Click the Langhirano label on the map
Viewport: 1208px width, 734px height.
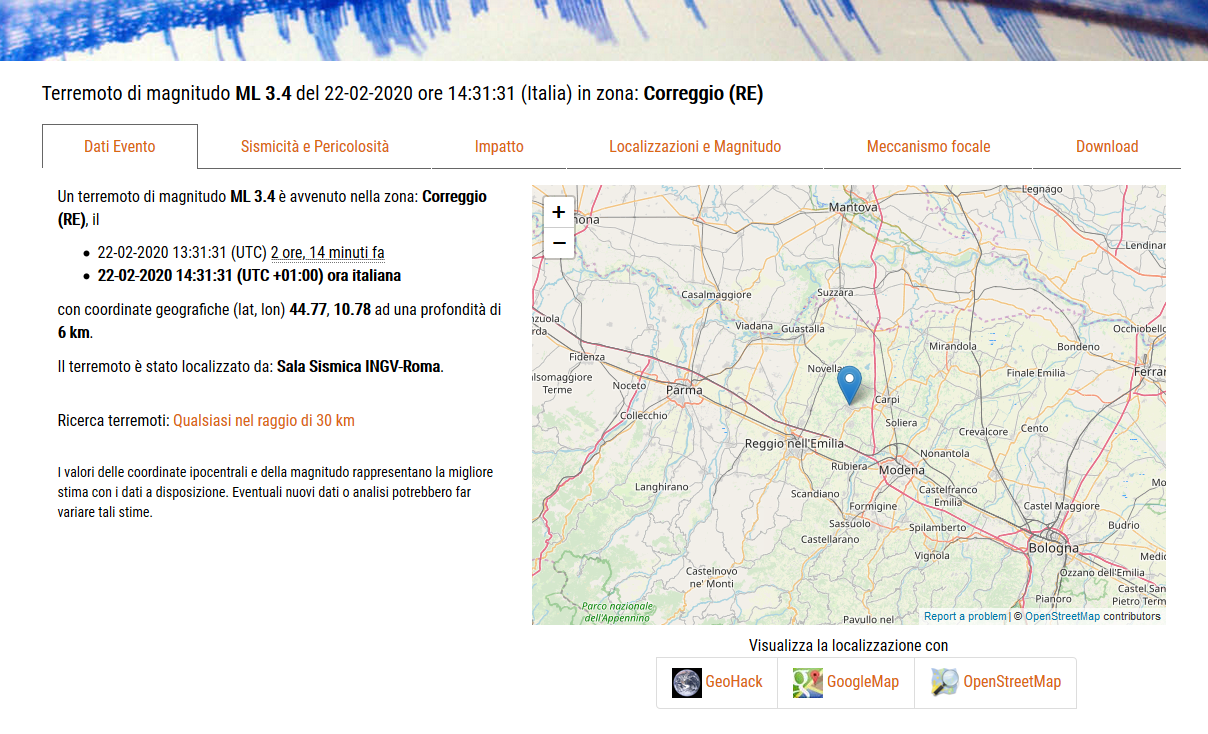tap(662, 487)
